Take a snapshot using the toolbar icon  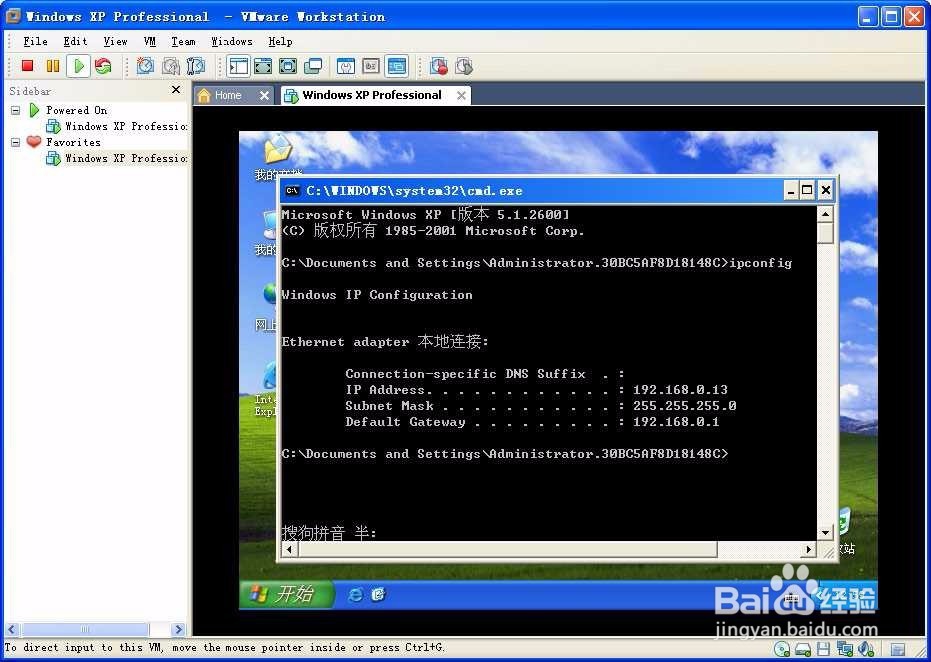click(145, 66)
